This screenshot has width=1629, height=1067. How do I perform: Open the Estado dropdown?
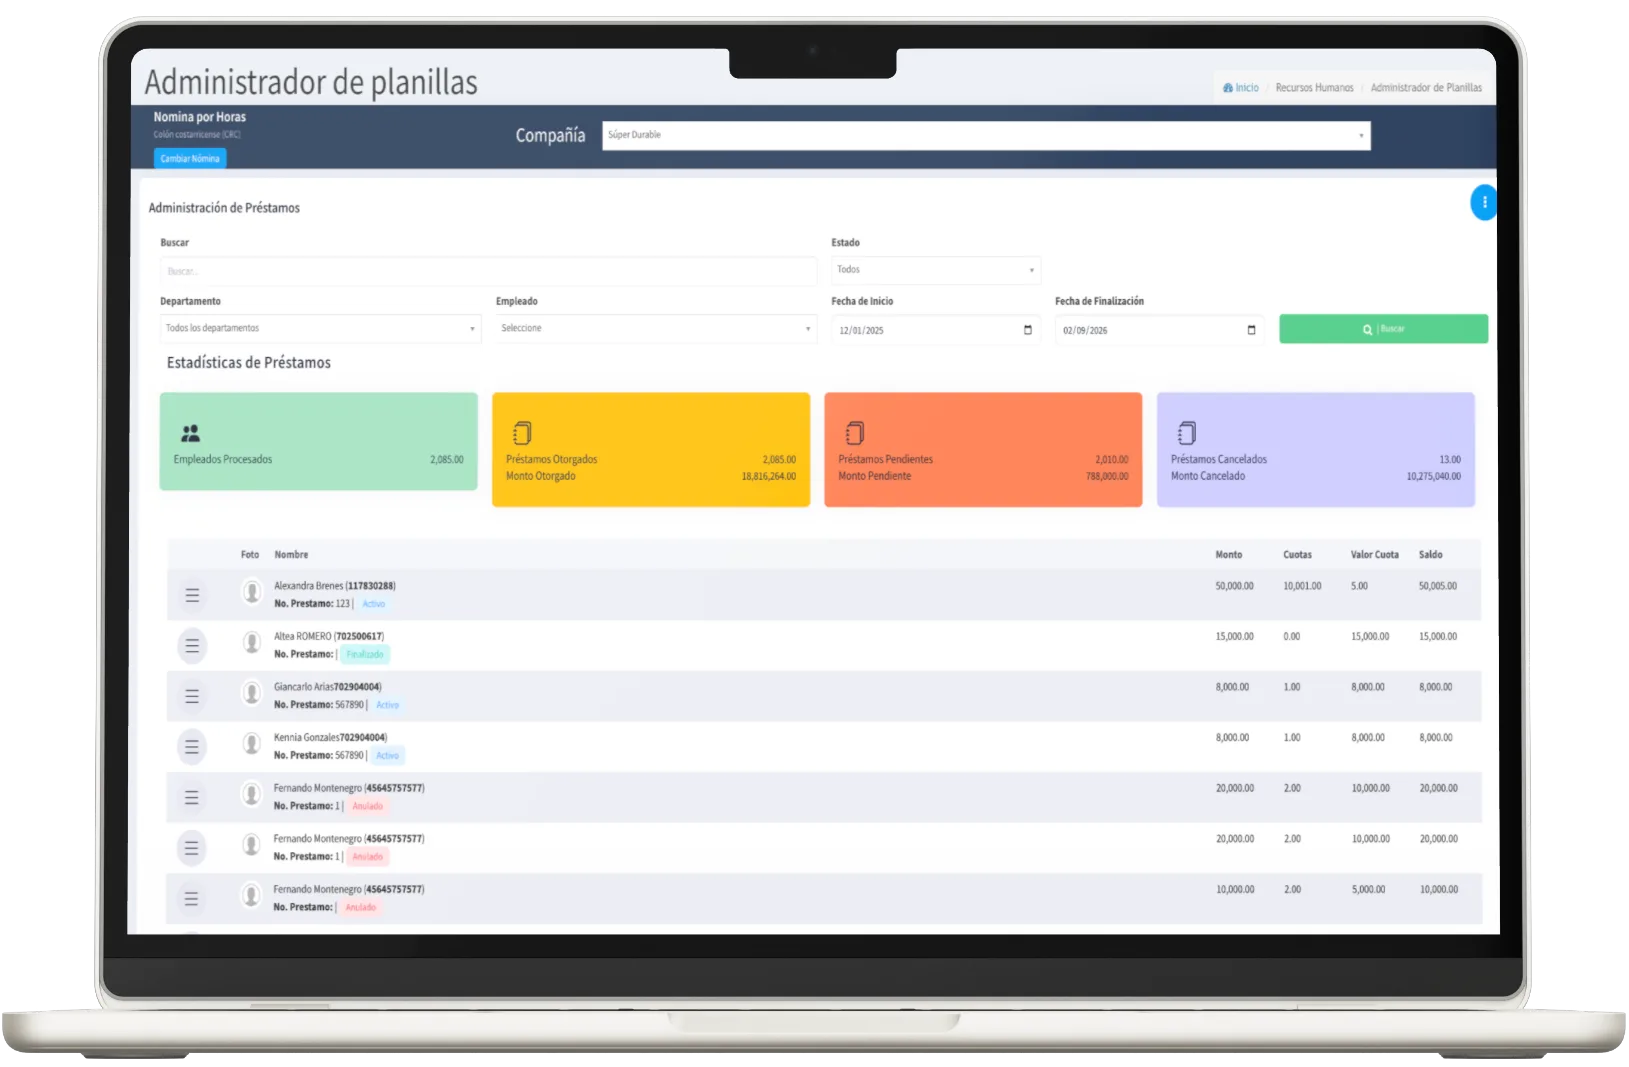(935, 270)
